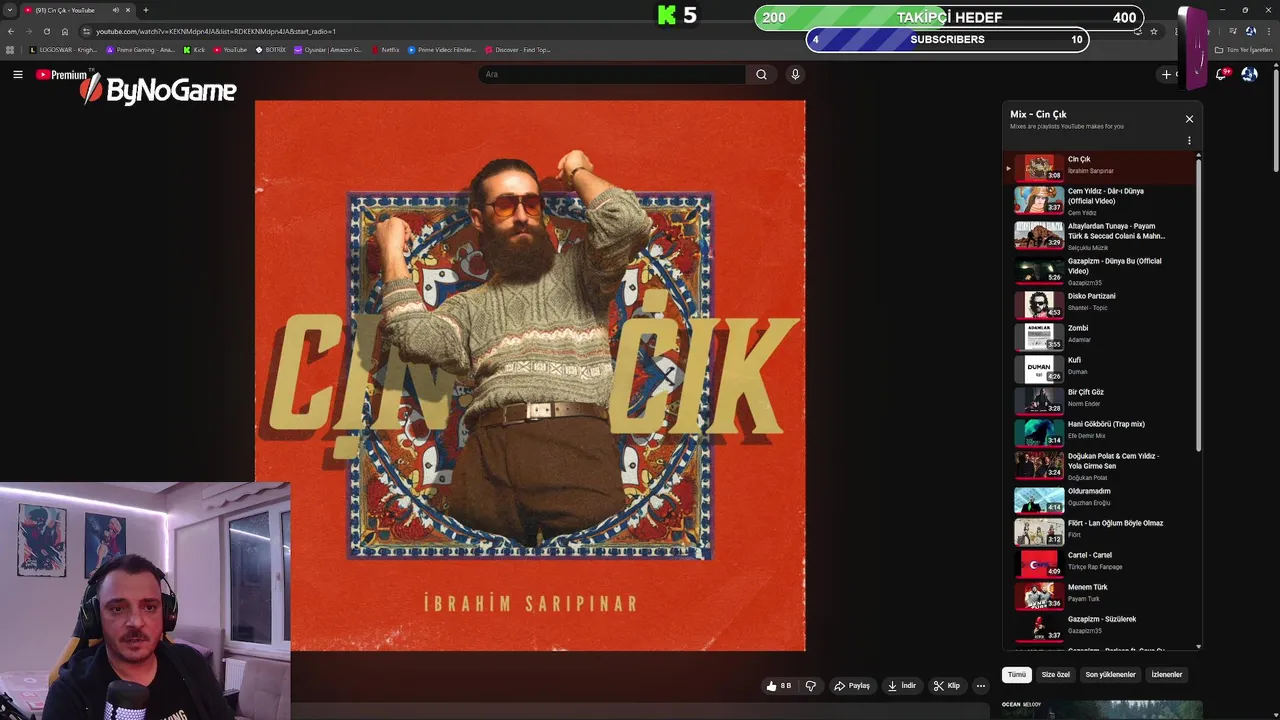1280x720 pixels.
Task: Click the search magnifier button
Action: point(761,74)
